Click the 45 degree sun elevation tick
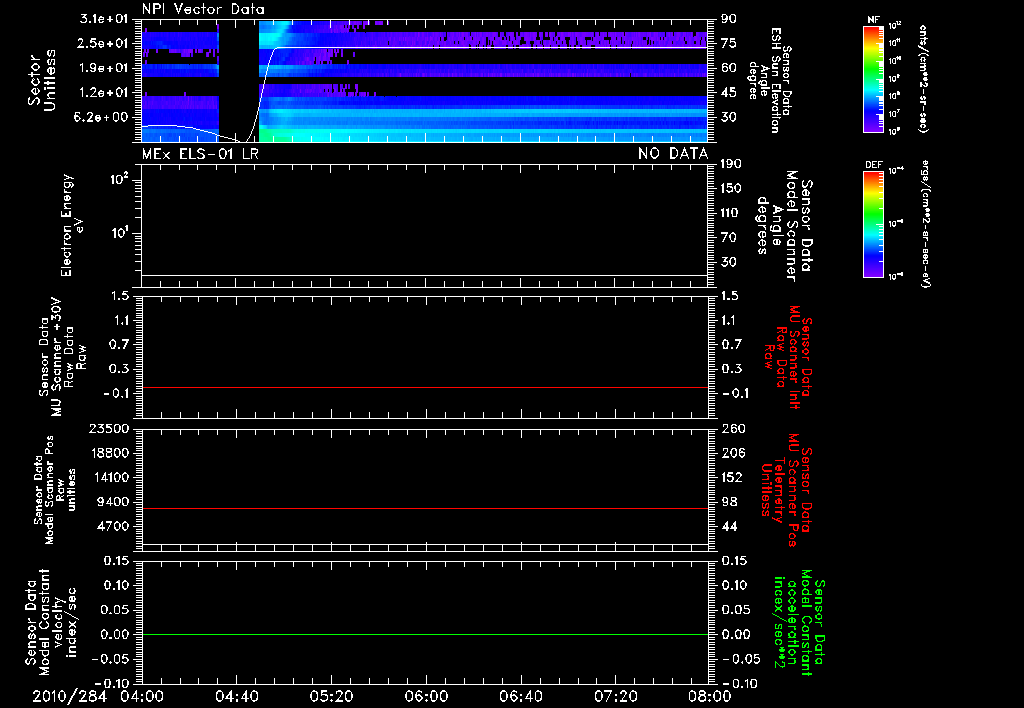 click(729, 93)
